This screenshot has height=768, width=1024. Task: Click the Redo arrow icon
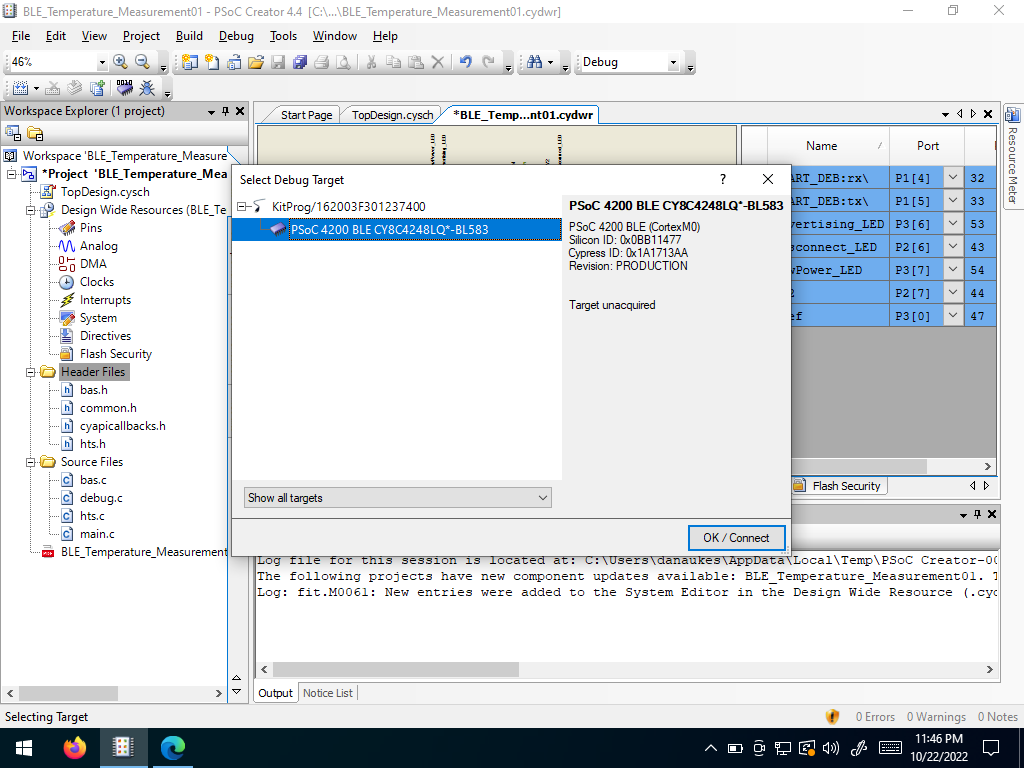[488, 62]
